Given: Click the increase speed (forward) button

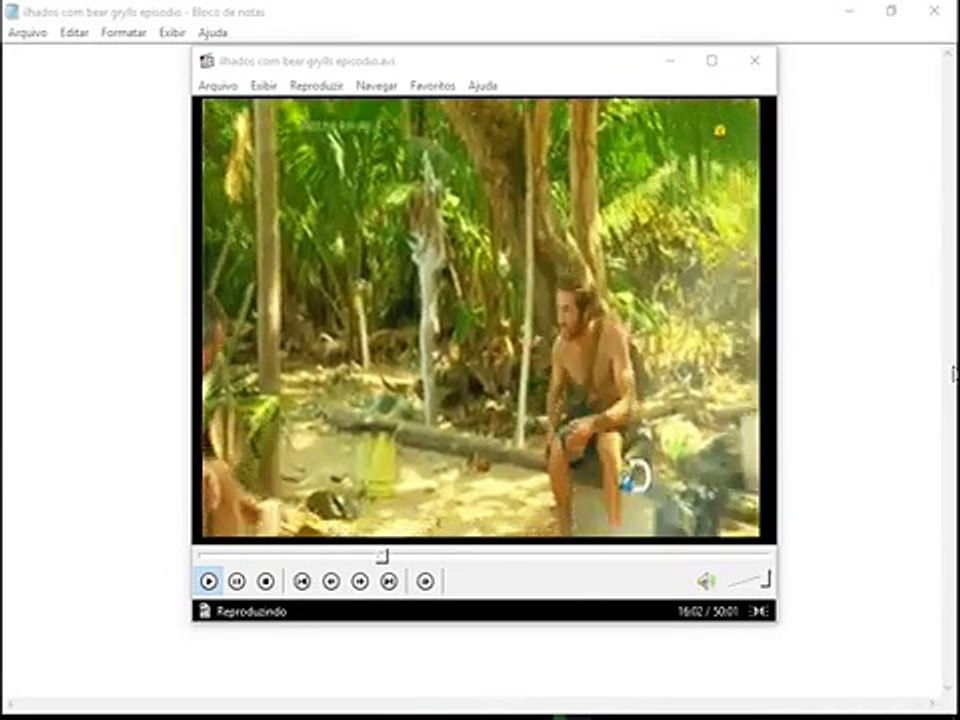Looking at the screenshot, I should pyautogui.click(x=360, y=581).
